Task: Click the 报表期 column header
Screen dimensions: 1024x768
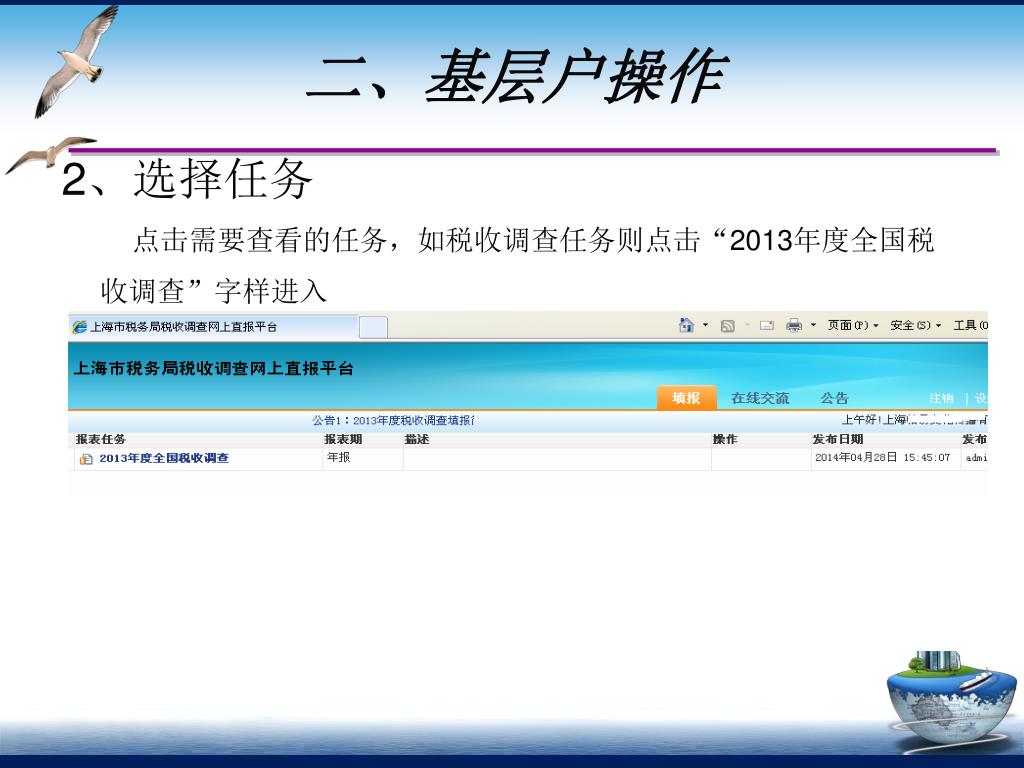Action: coord(343,439)
